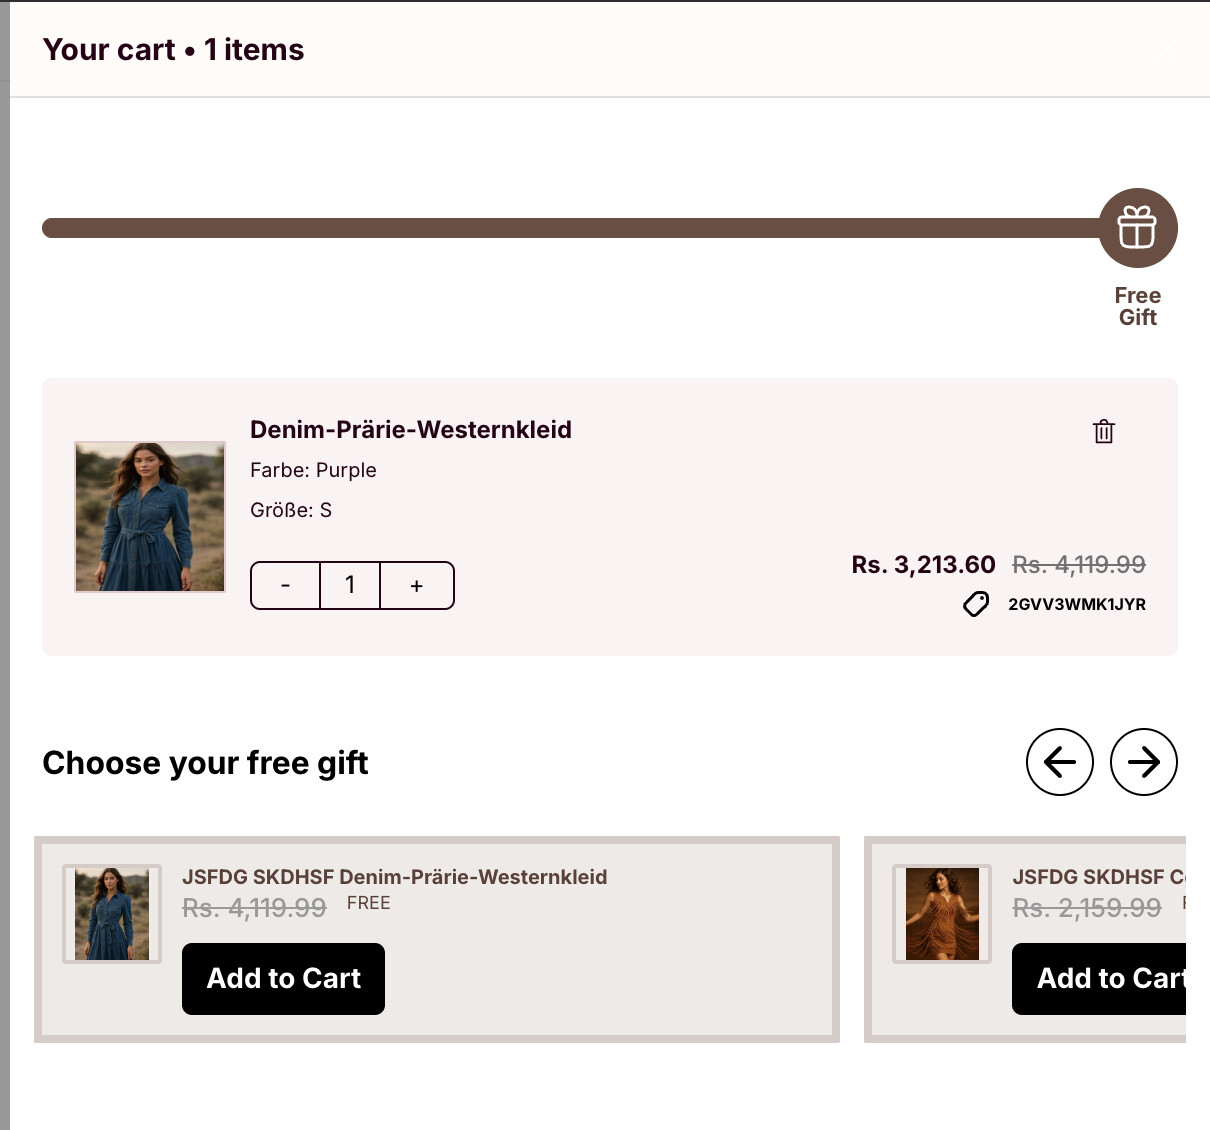
Task: Click the cart item's product thumbnail
Action: coord(150,517)
